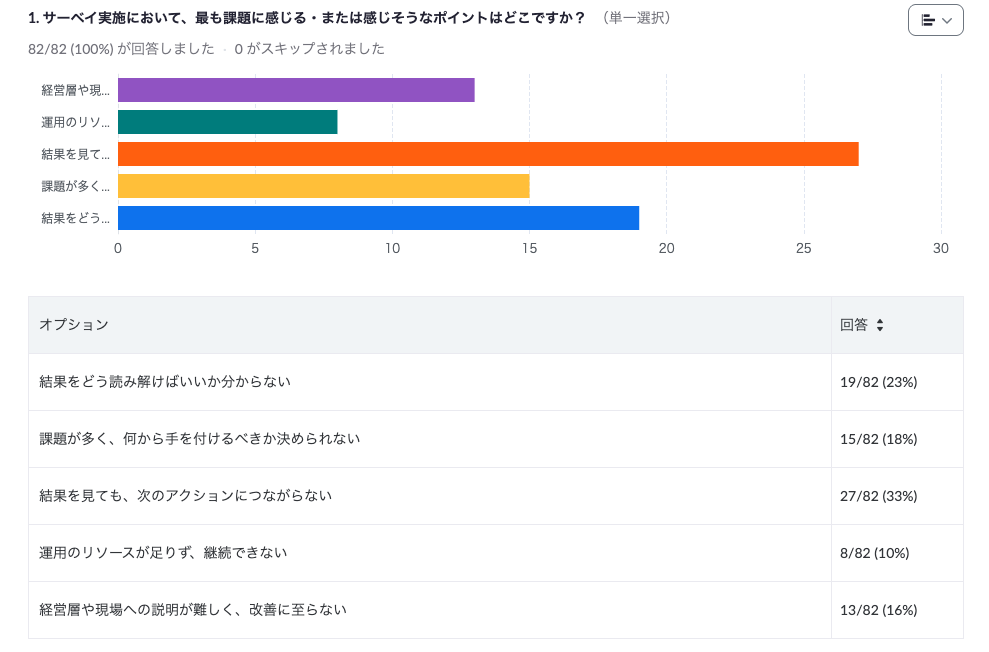The width and height of the screenshot is (989, 652).
Task: Click the orange bar with 27 responses
Action: coord(488,154)
